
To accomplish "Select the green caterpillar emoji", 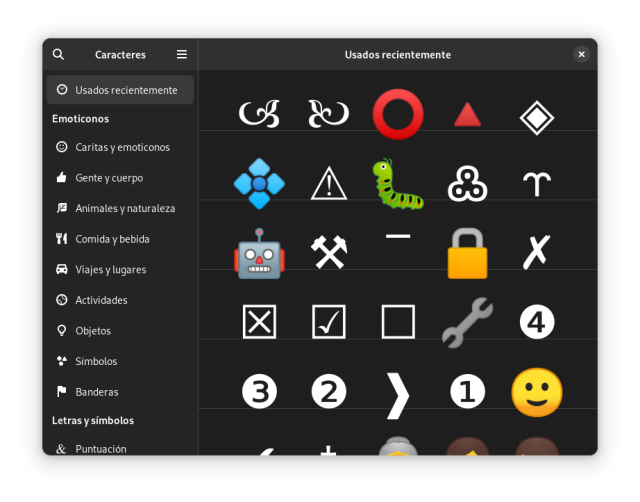I will click(398, 183).
